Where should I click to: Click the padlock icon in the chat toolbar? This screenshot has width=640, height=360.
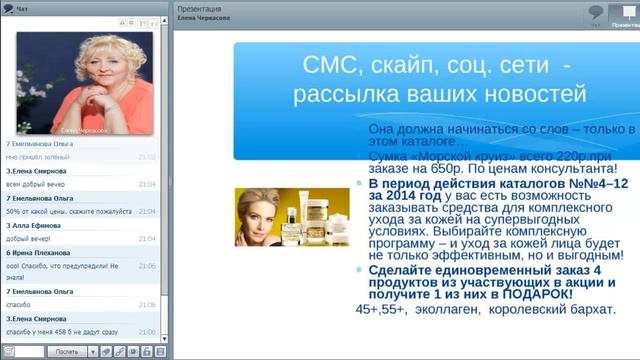[x=147, y=351]
